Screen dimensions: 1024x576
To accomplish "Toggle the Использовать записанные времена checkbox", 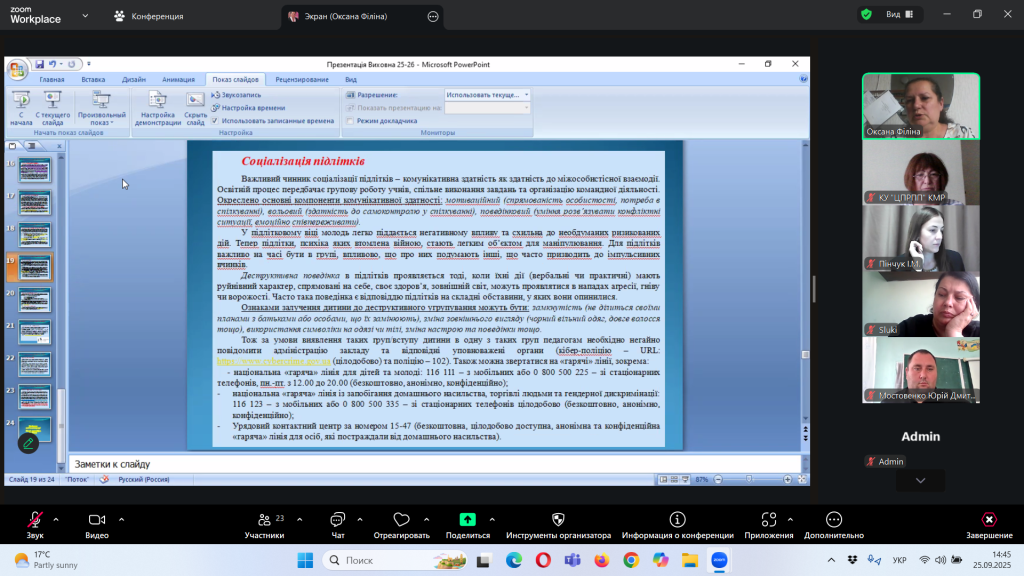I will click(215, 120).
